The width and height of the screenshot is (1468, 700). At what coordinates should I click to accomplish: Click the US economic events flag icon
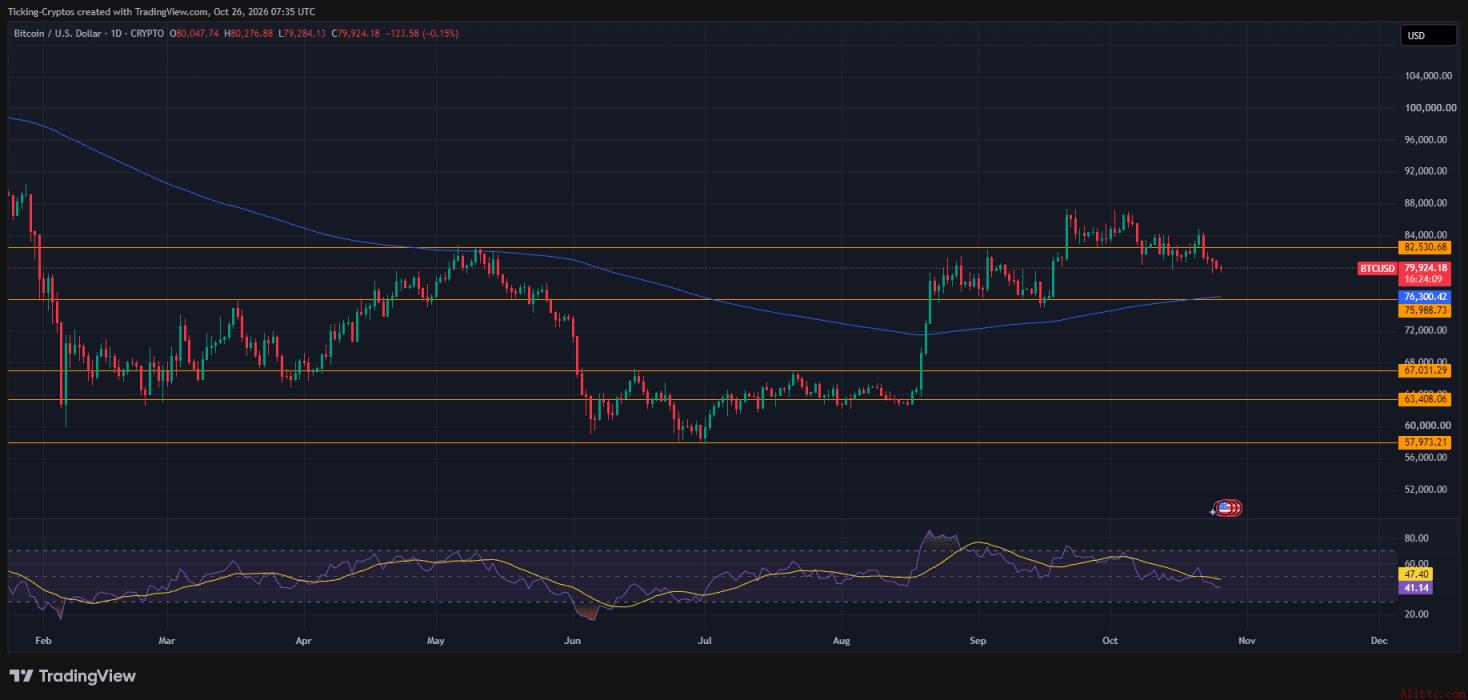[1224, 509]
